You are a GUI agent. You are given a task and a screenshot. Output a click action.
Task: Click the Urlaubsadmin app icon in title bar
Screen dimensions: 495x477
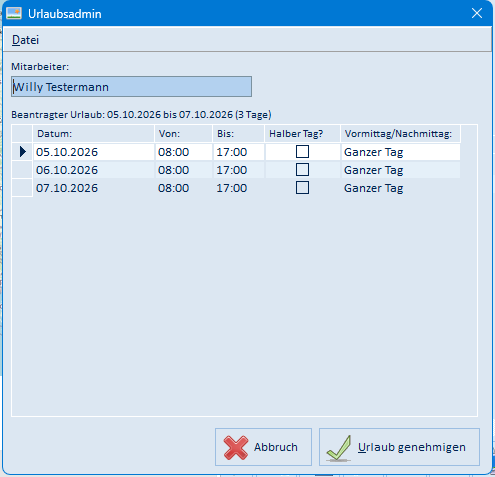14,14
